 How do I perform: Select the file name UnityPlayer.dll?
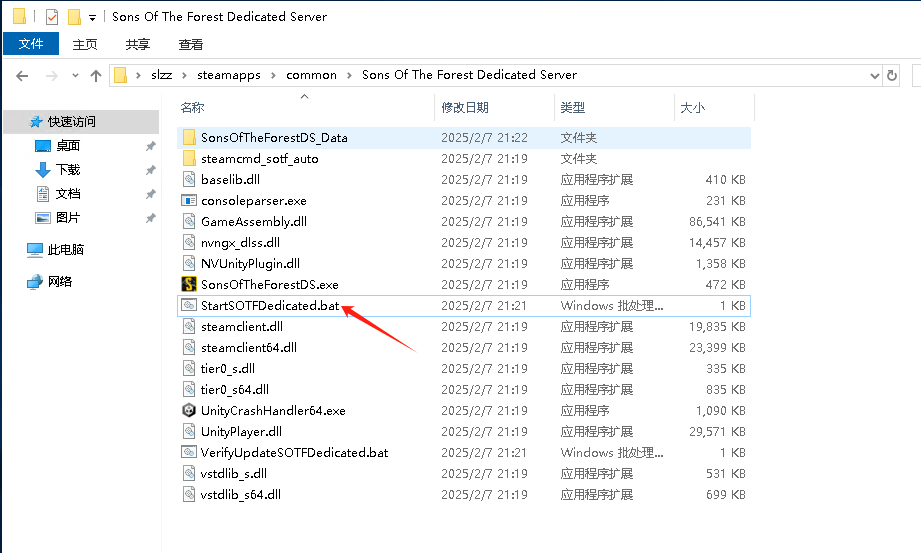241,432
